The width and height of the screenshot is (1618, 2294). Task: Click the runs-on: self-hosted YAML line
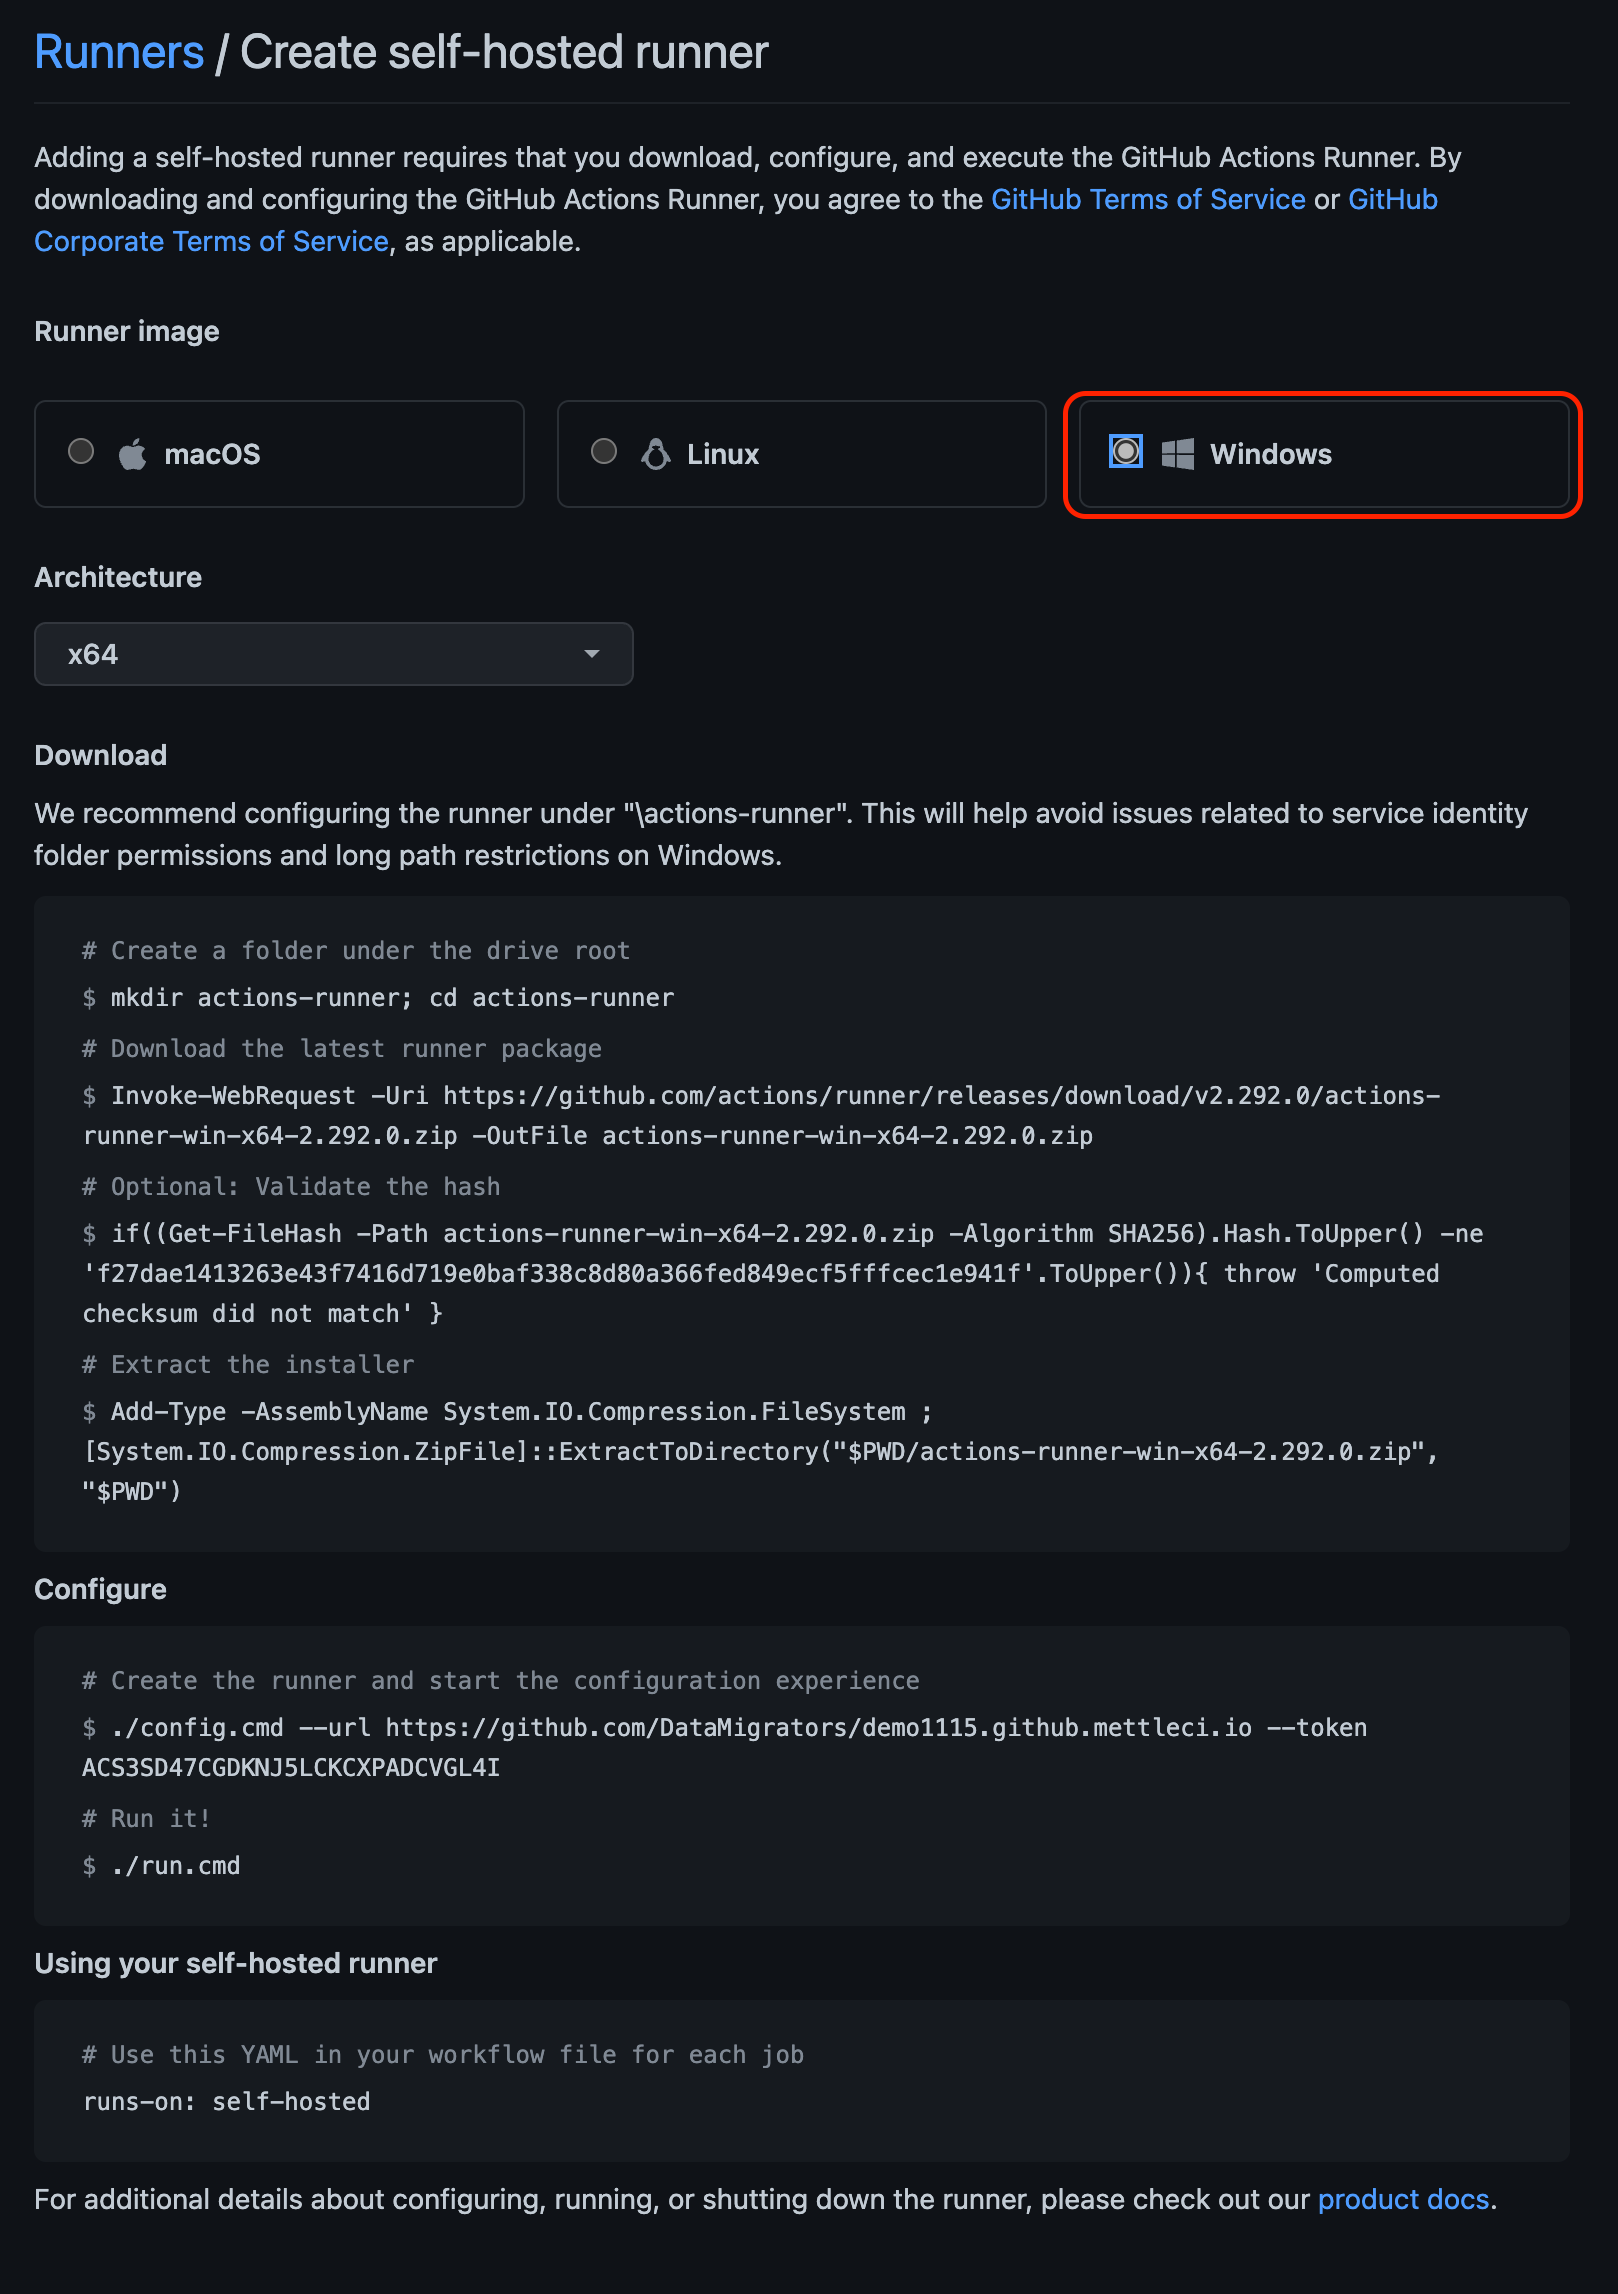click(x=227, y=2101)
